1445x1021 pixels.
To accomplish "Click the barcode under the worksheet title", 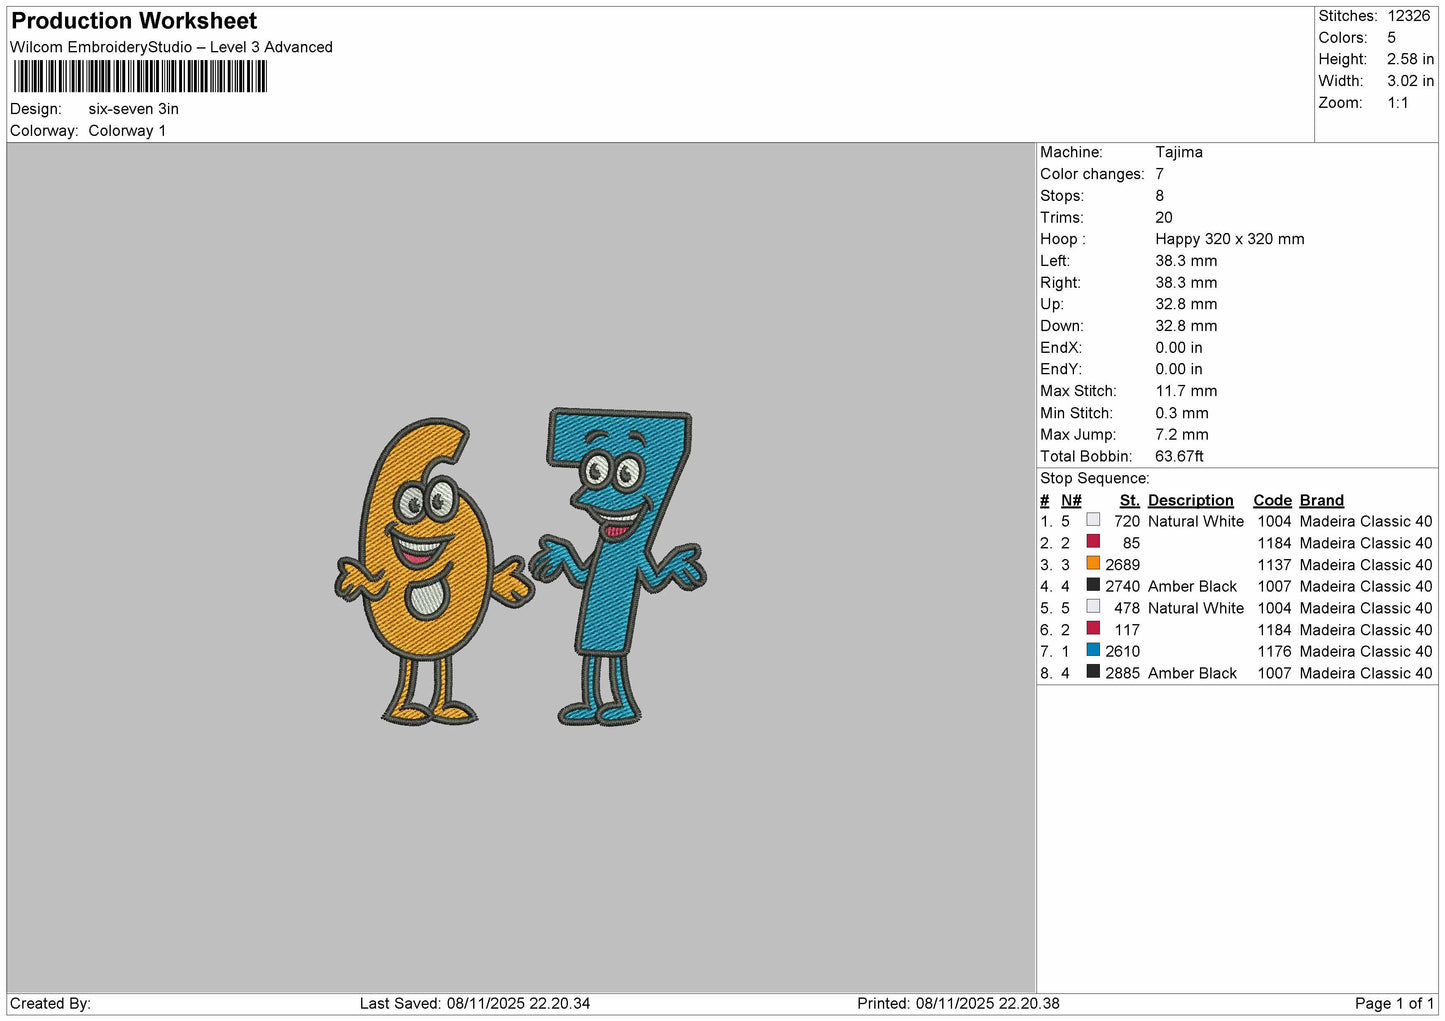I will [x=140, y=77].
